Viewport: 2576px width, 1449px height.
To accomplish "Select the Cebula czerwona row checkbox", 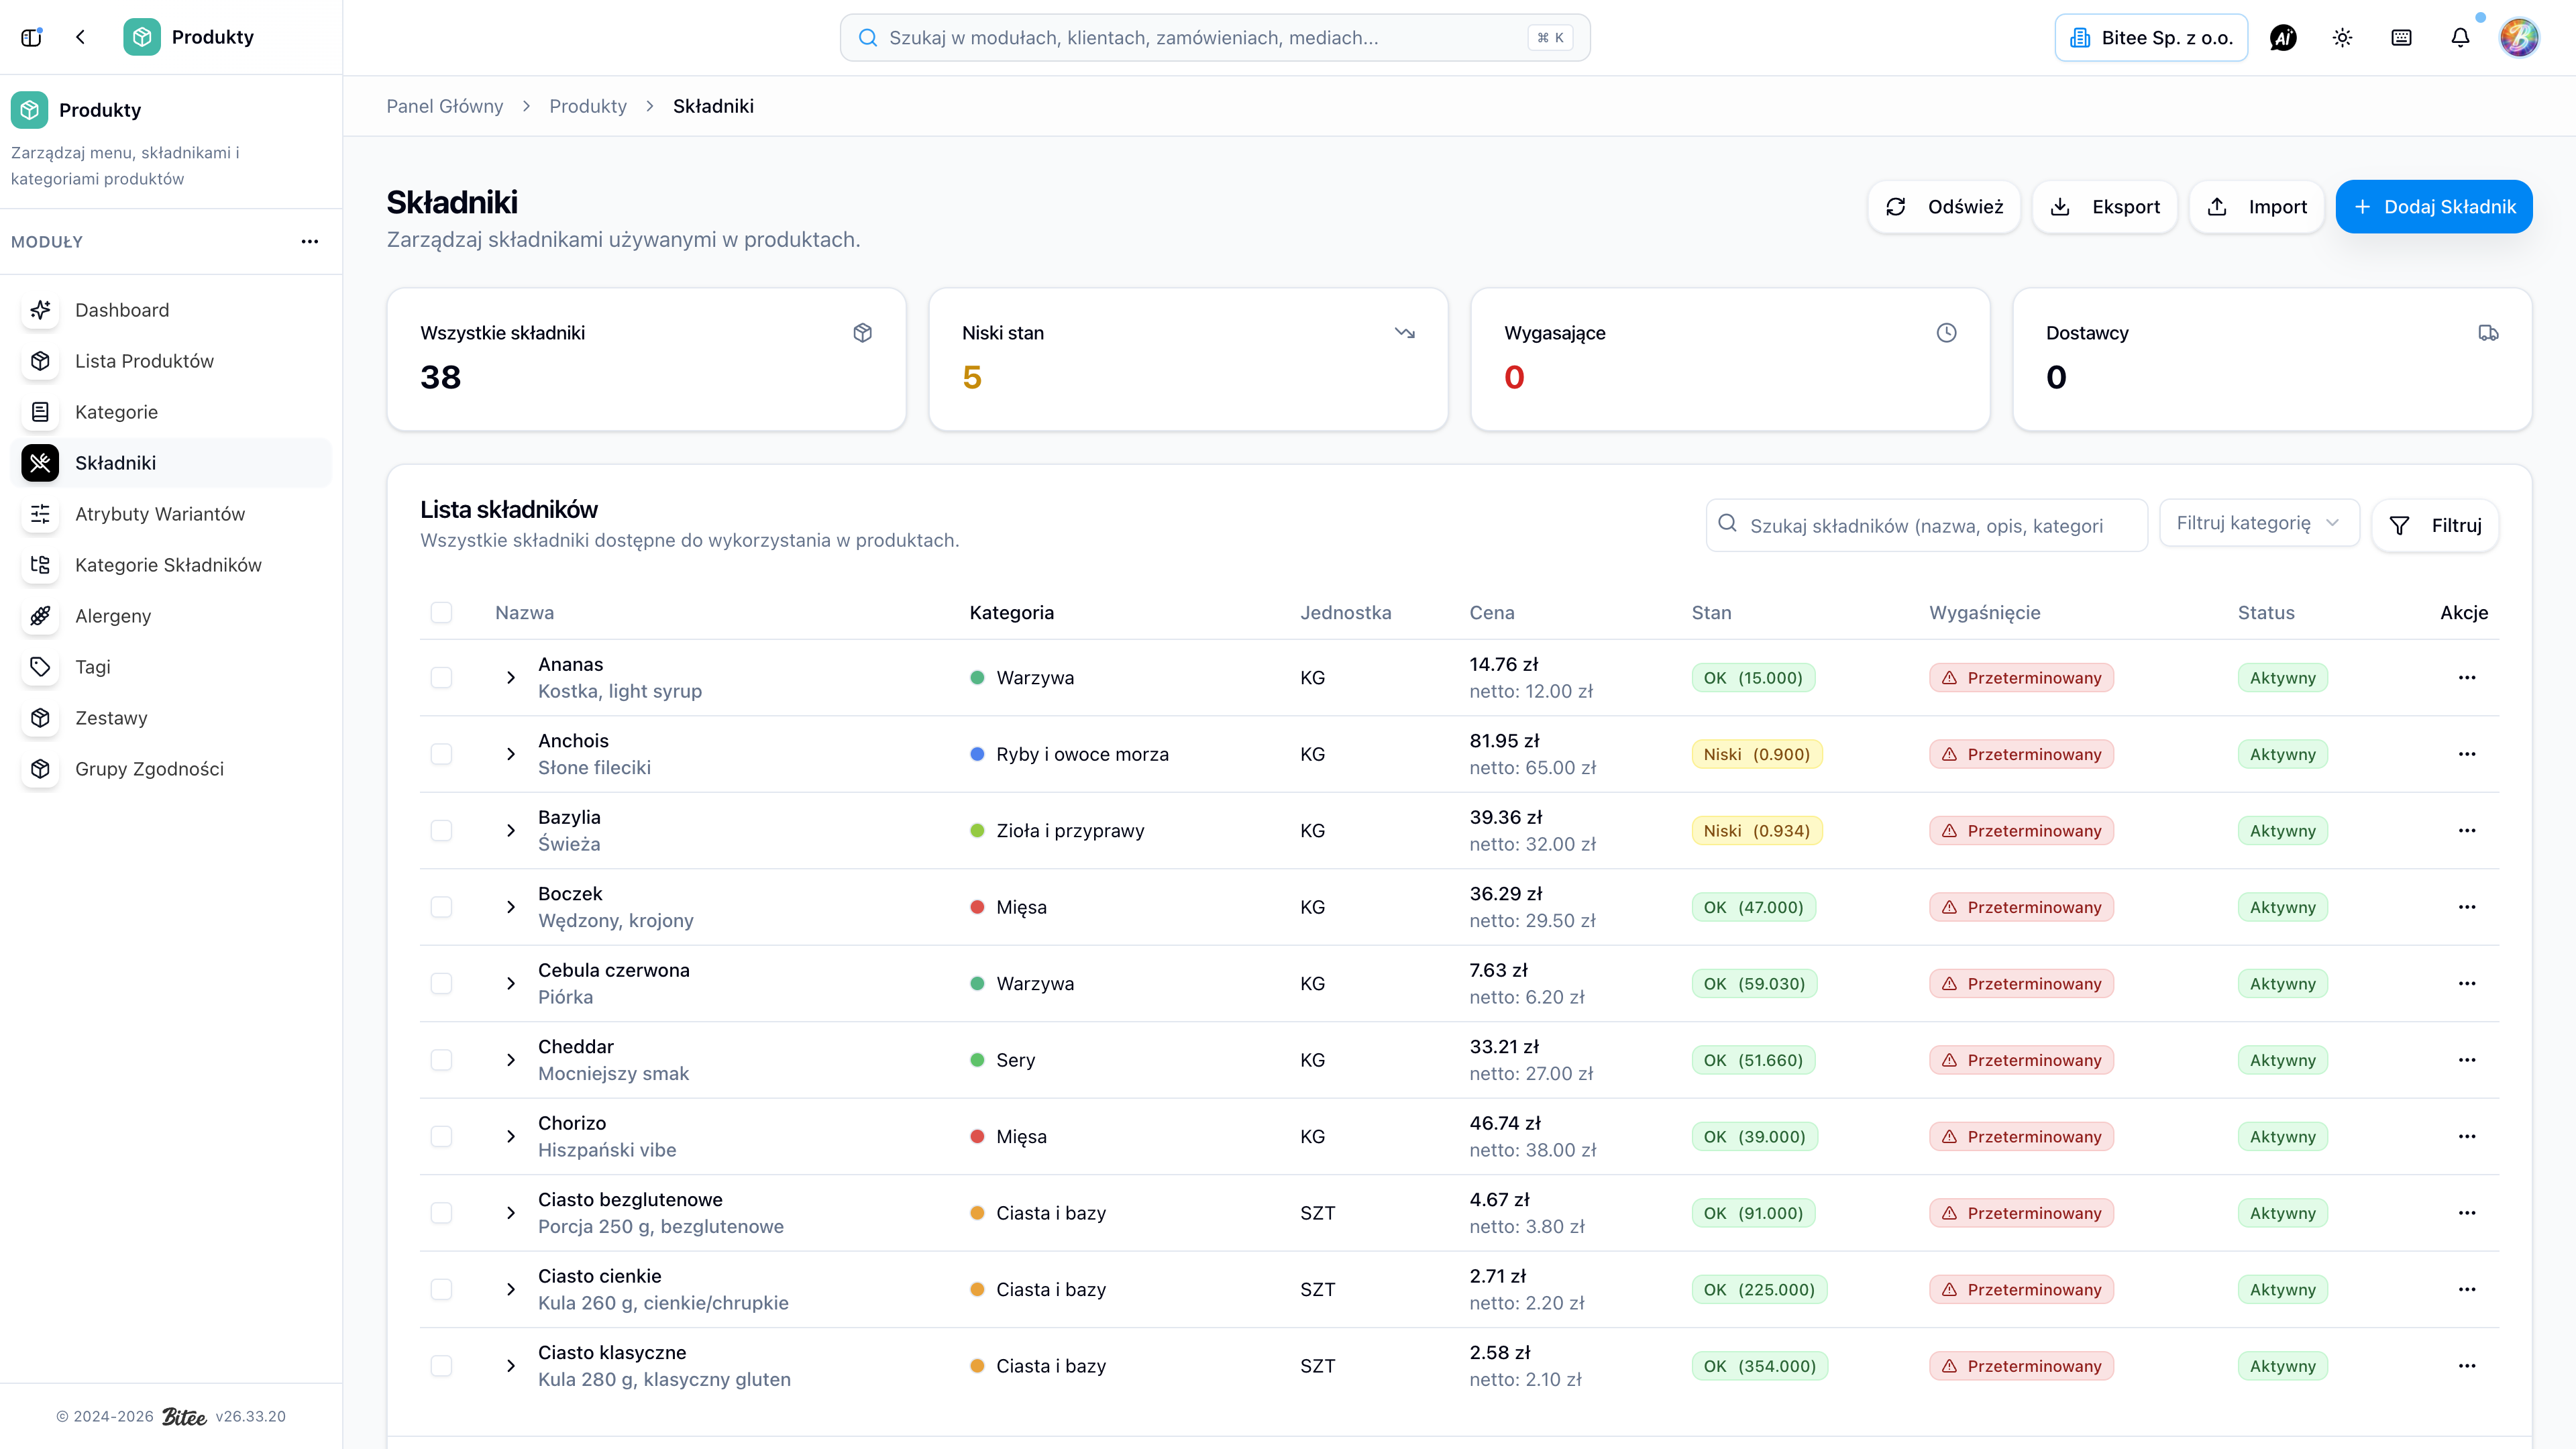I will [x=441, y=984].
